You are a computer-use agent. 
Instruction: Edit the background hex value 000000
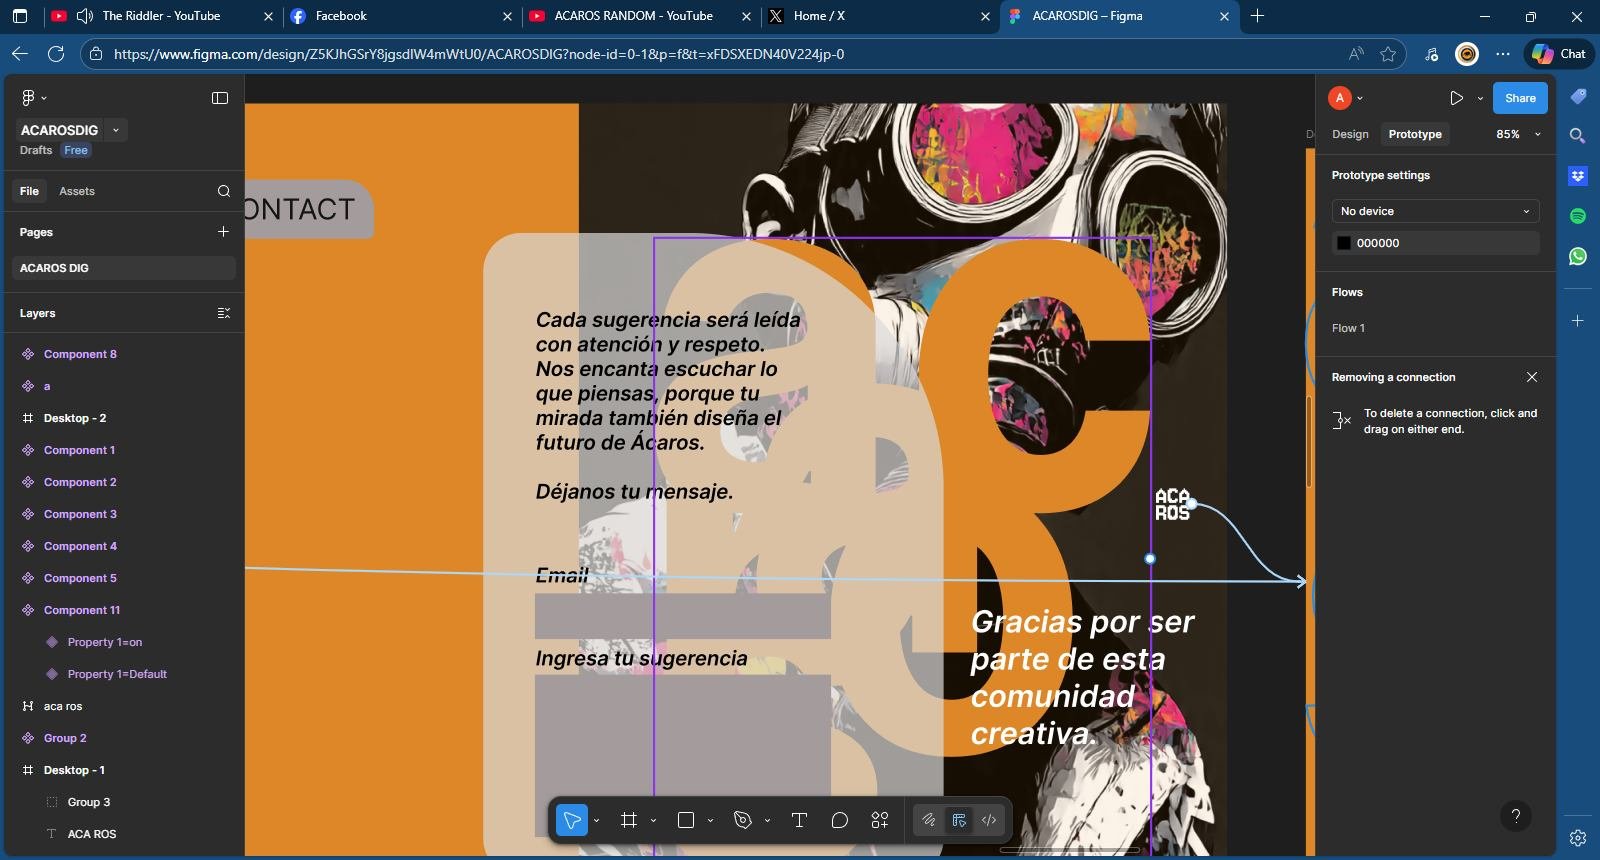(1378, 243)
